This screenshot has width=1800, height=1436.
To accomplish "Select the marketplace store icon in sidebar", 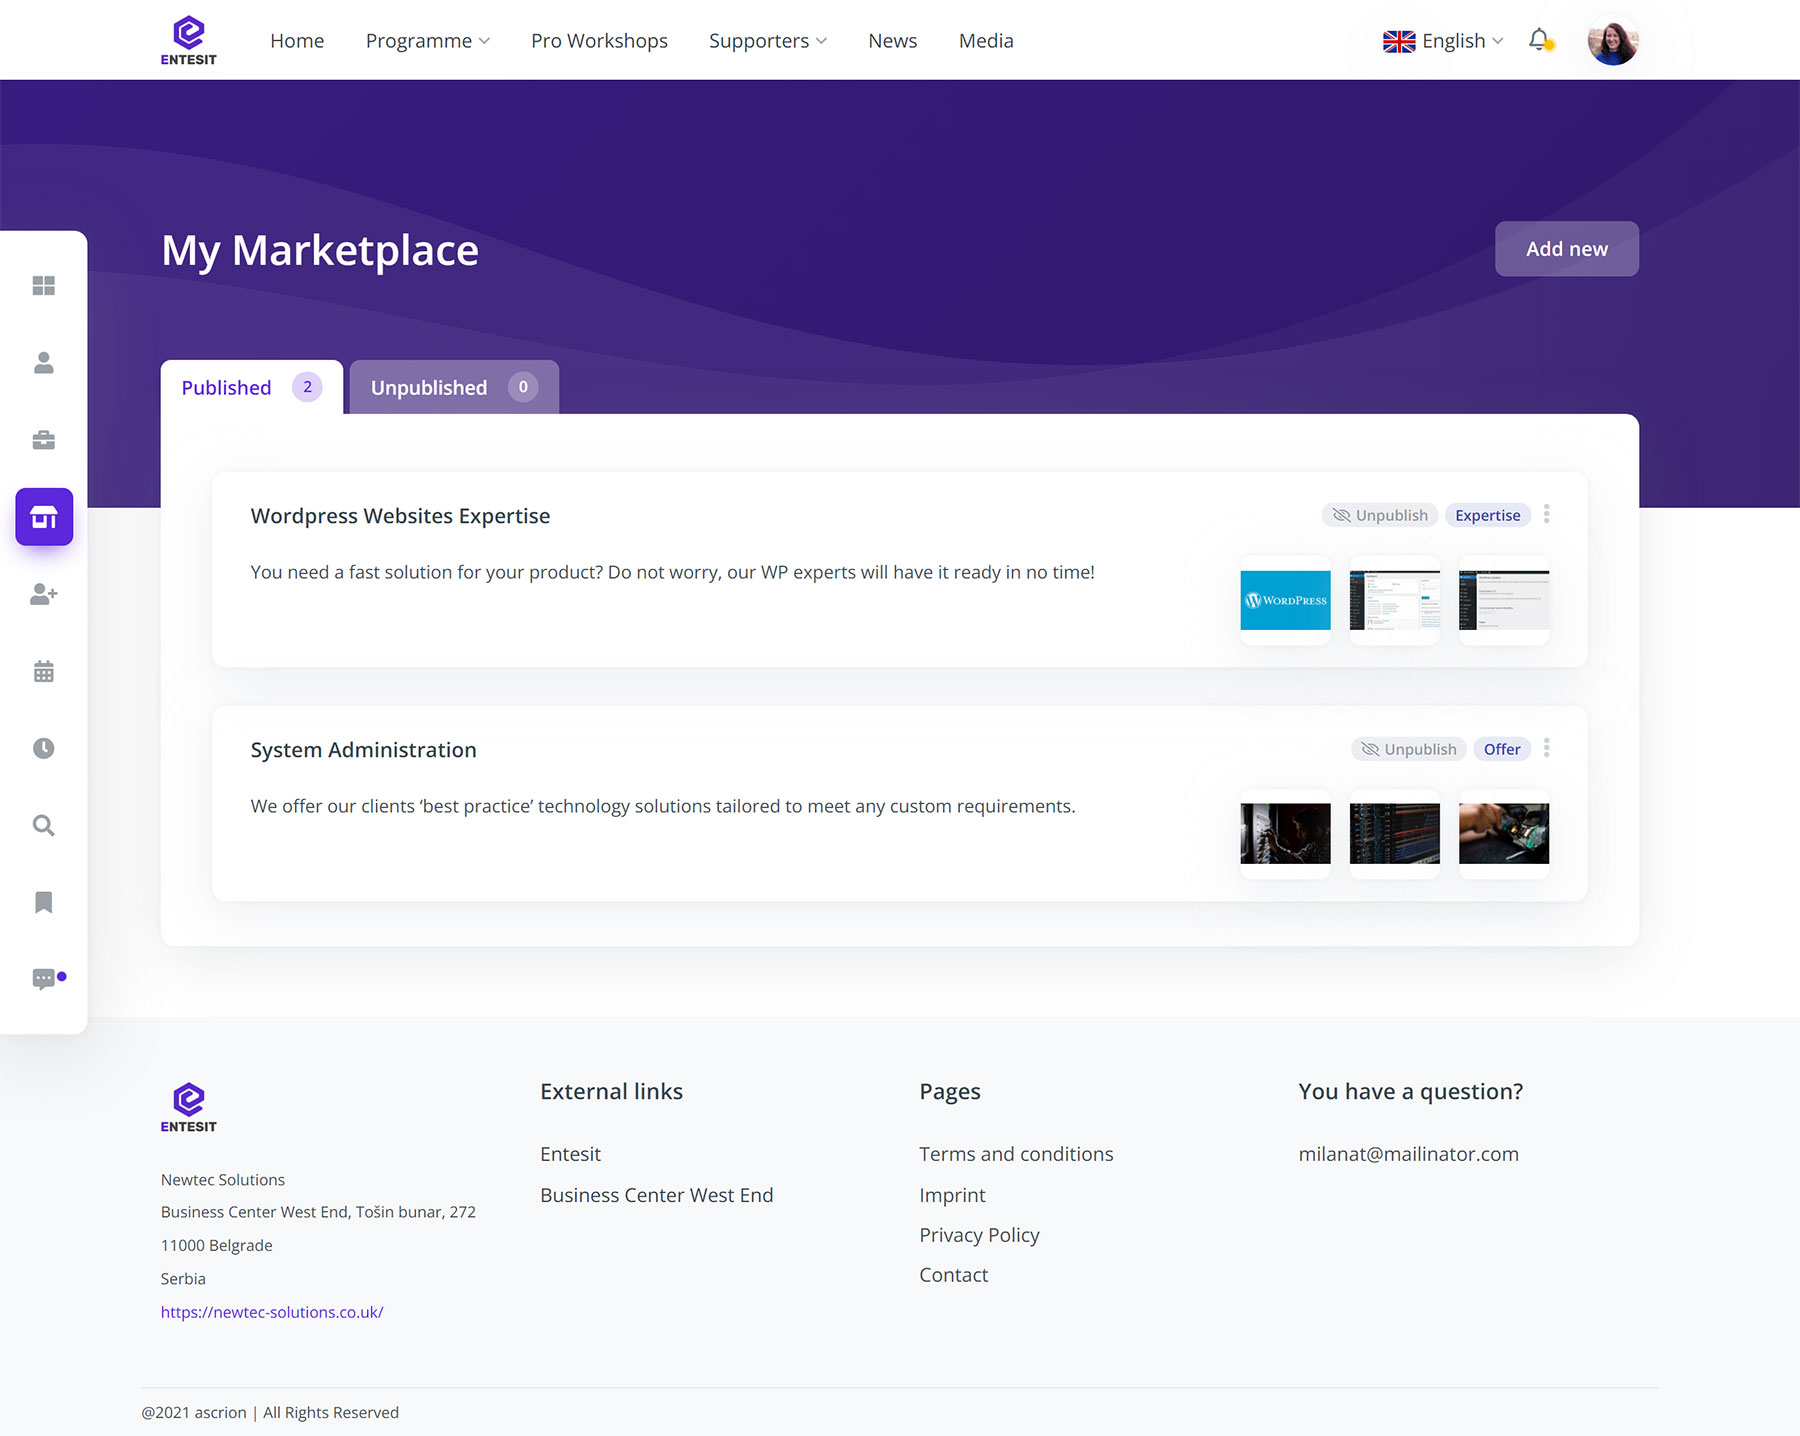I will click(44, 517).
